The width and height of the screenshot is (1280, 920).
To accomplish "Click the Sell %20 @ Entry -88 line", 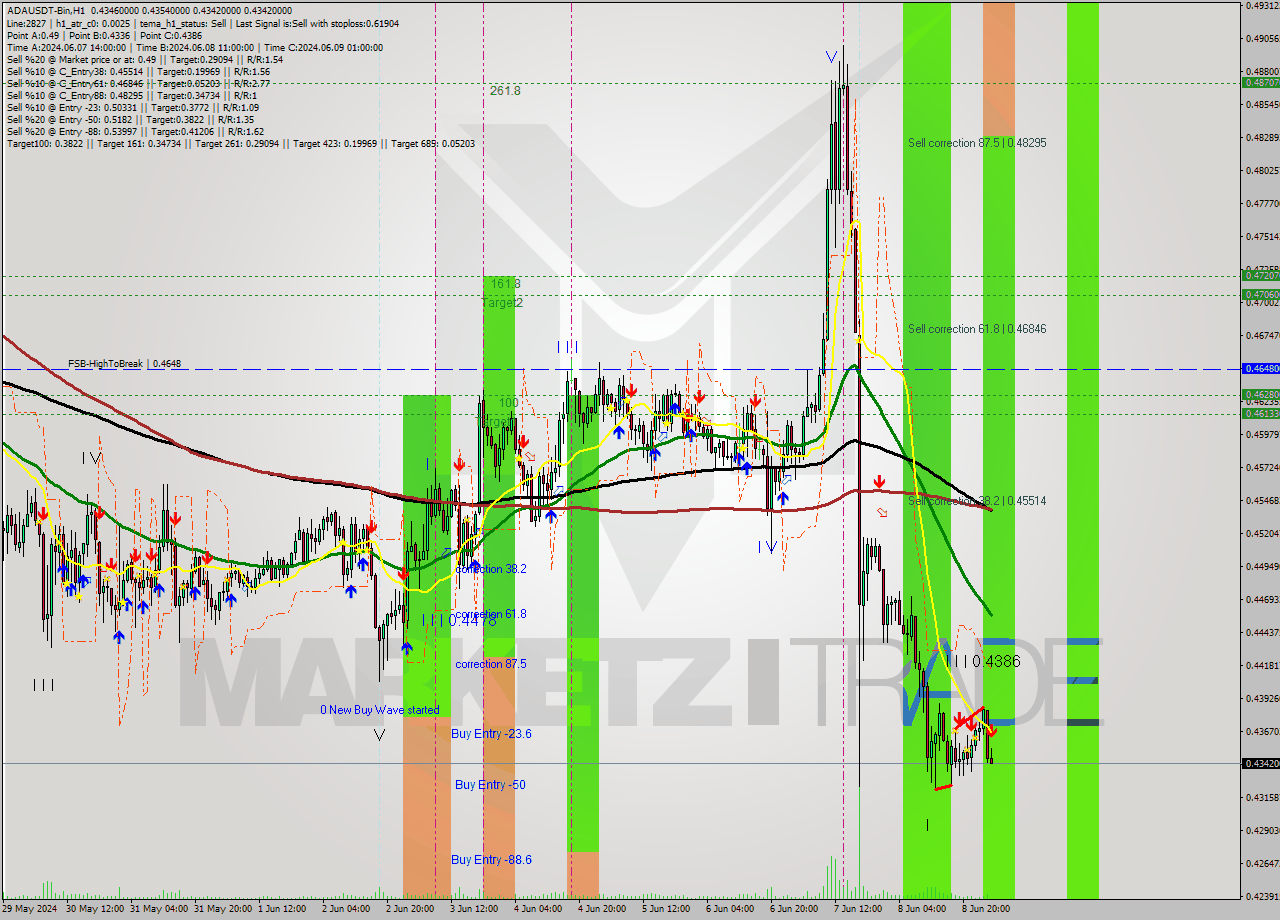I will (x=135, y=132).
